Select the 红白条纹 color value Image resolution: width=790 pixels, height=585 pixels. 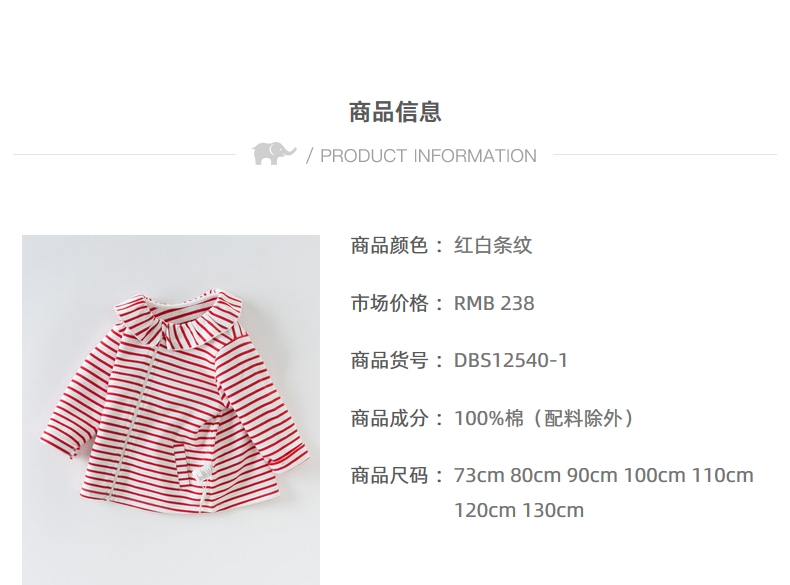click(x=493, y=246)
